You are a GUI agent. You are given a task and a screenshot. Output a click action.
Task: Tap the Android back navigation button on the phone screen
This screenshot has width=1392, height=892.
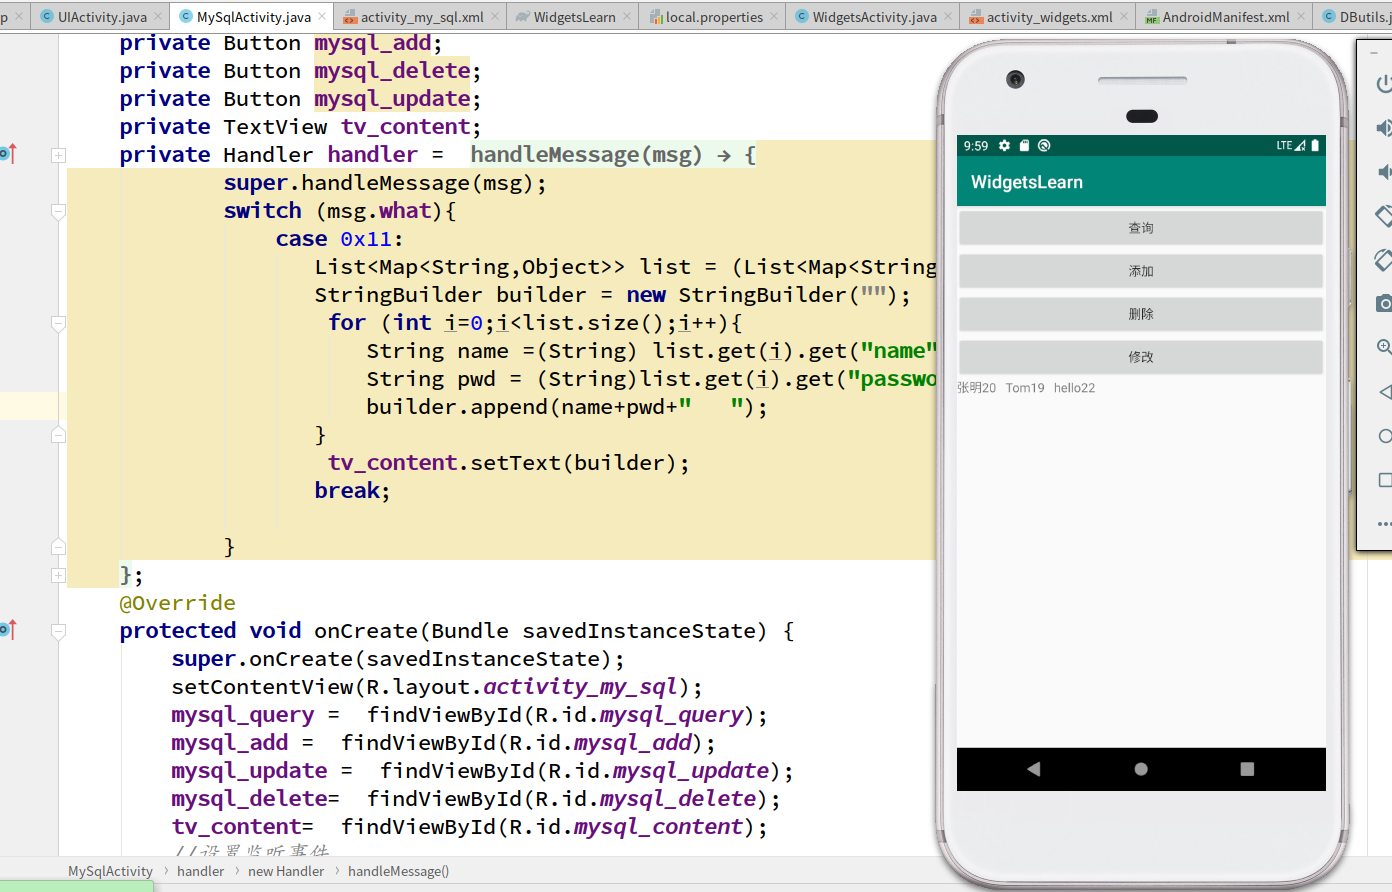[x=1034, y=769]
